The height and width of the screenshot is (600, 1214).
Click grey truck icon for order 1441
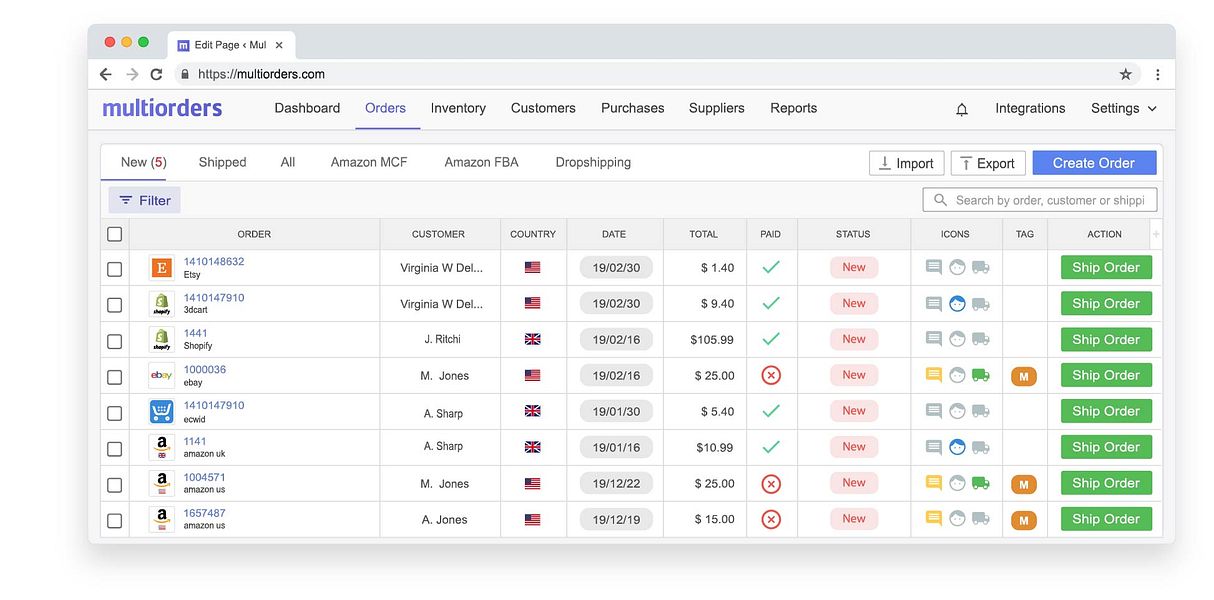point(981,339)
